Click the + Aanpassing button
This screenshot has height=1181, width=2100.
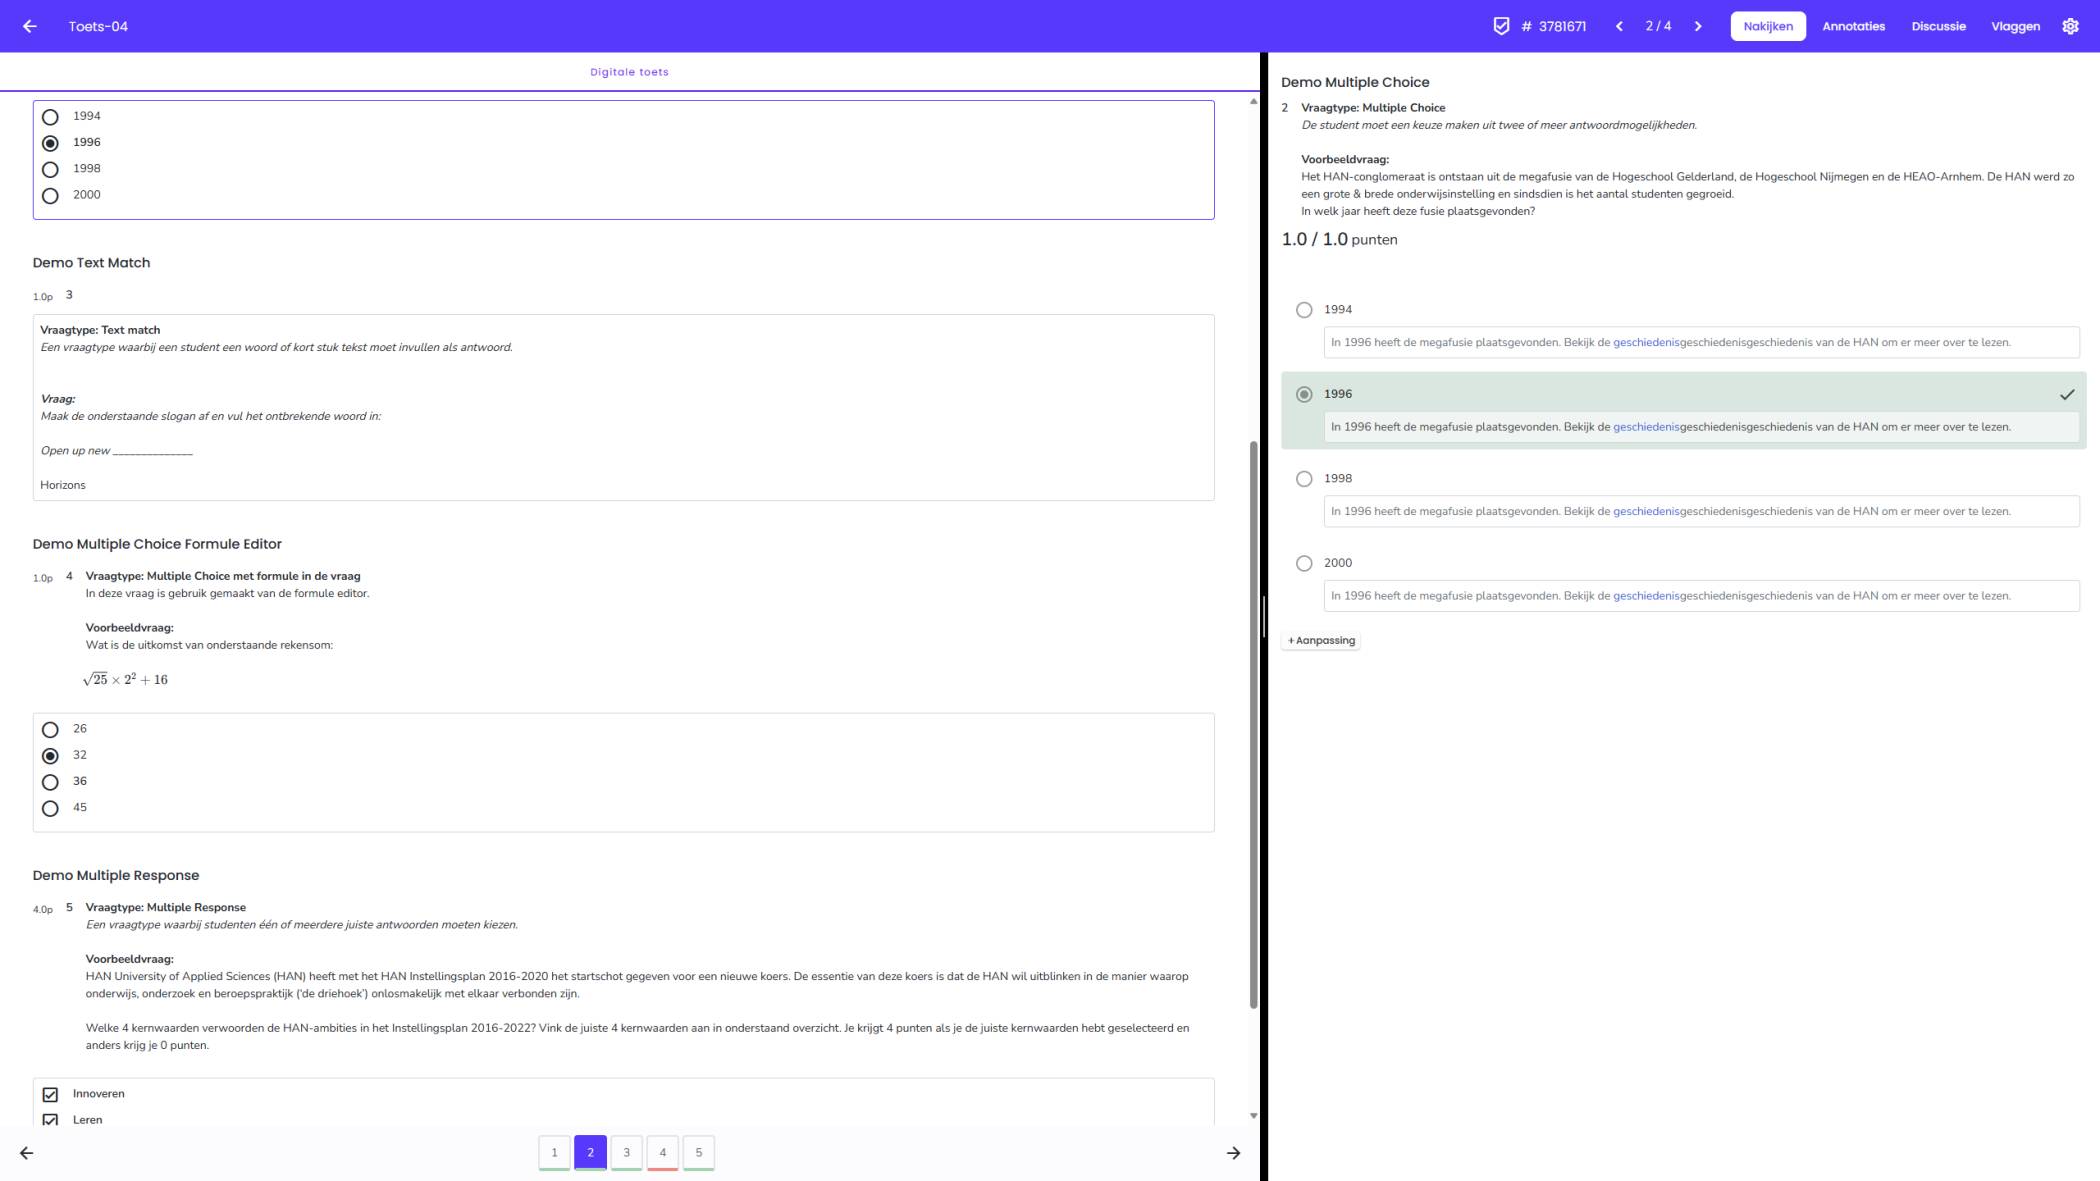pyautogui.click(x=1321, y=640)
